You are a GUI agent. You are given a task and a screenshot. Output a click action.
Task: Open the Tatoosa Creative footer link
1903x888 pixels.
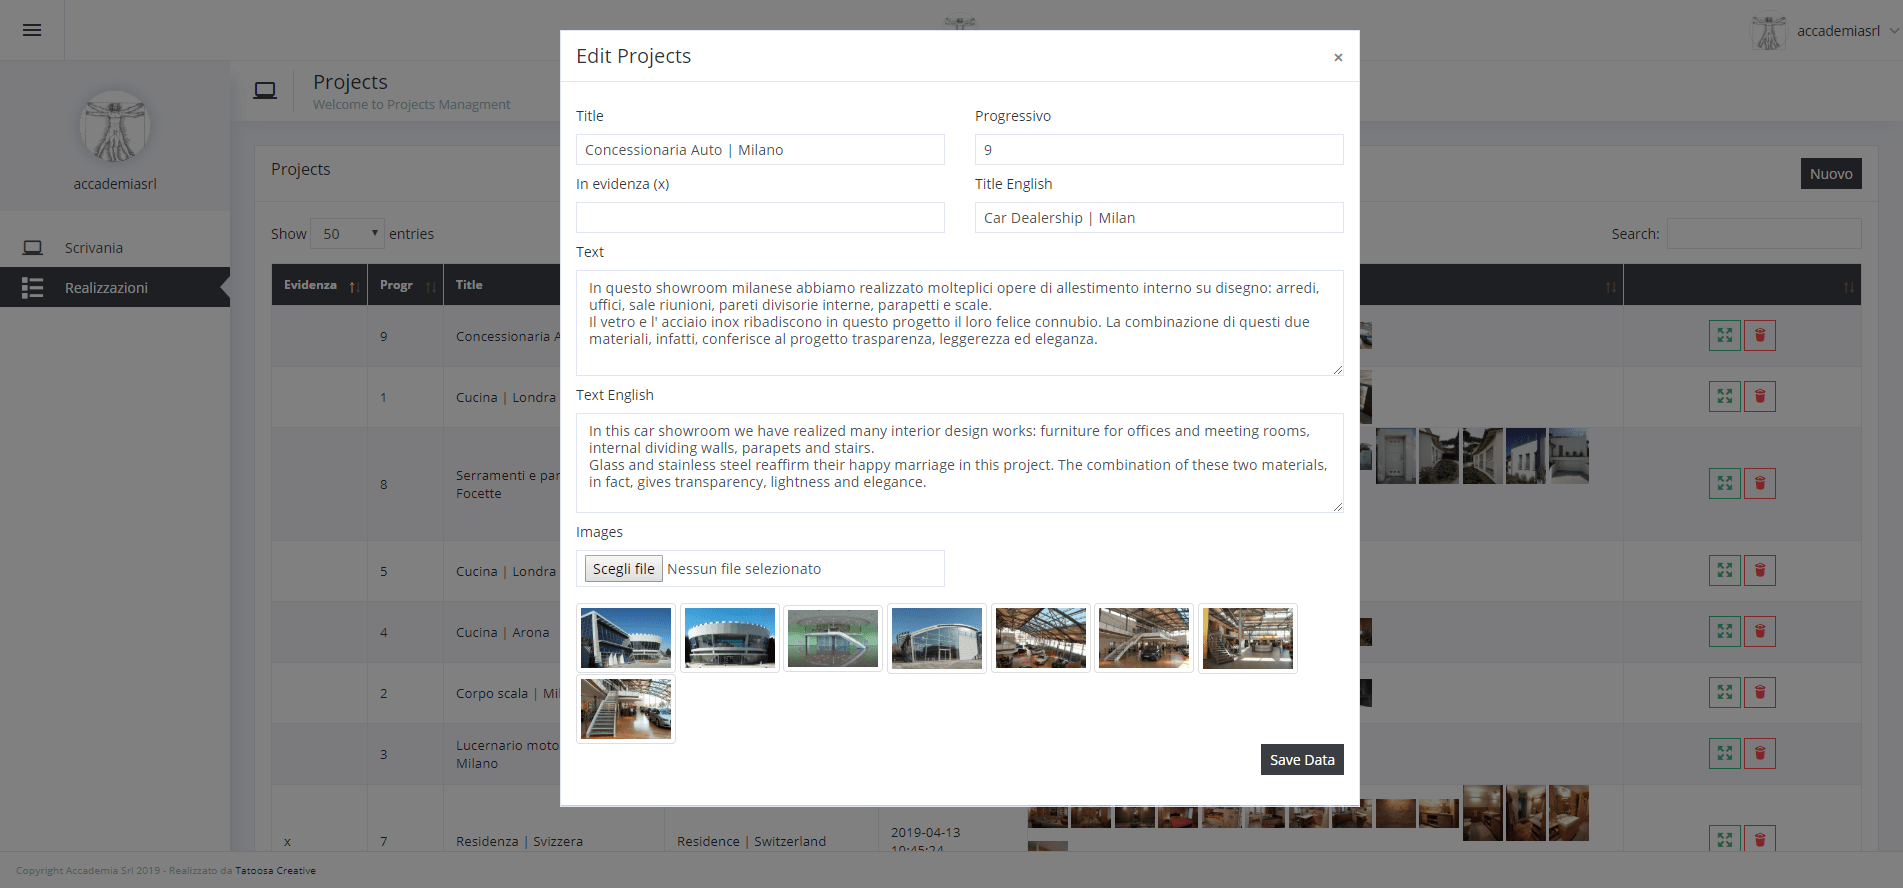tap(276, 870)
